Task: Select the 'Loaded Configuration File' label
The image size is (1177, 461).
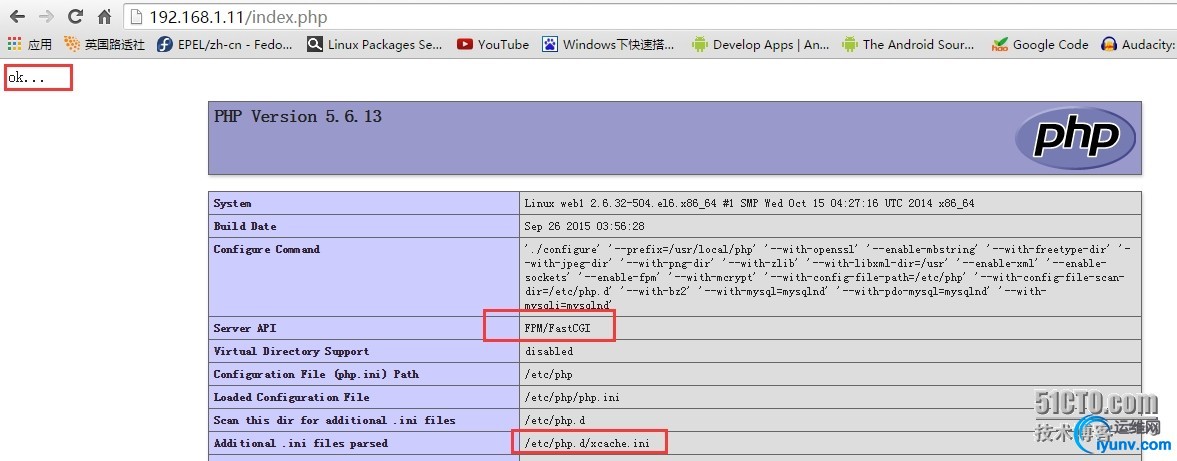Action: (x=291, y=397)
